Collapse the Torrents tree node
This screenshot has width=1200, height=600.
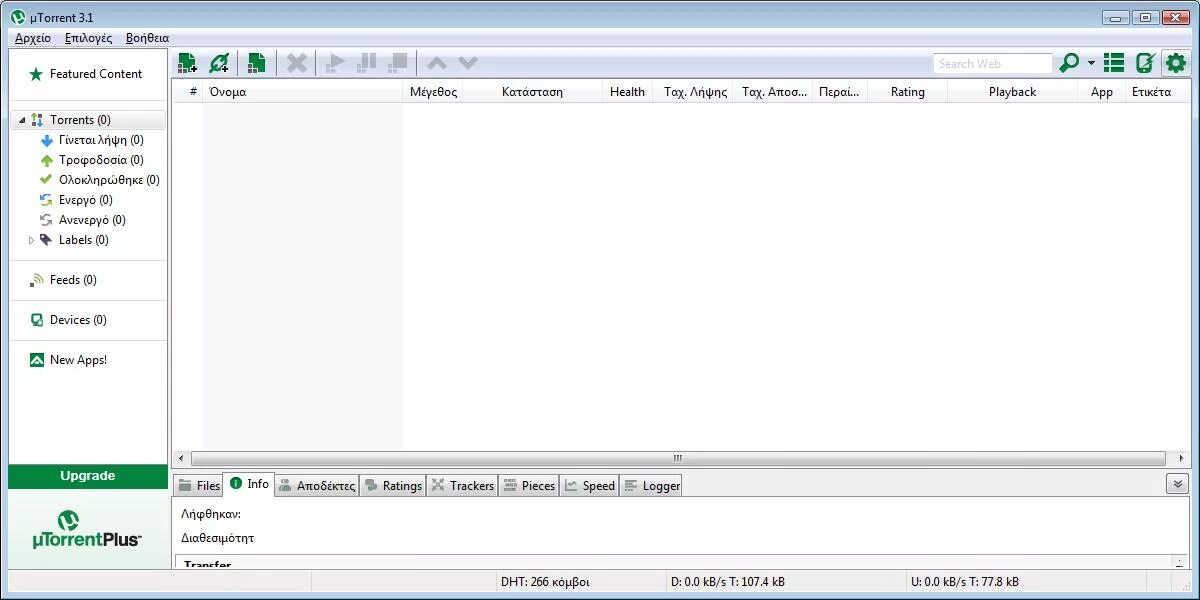pos(22,120)
